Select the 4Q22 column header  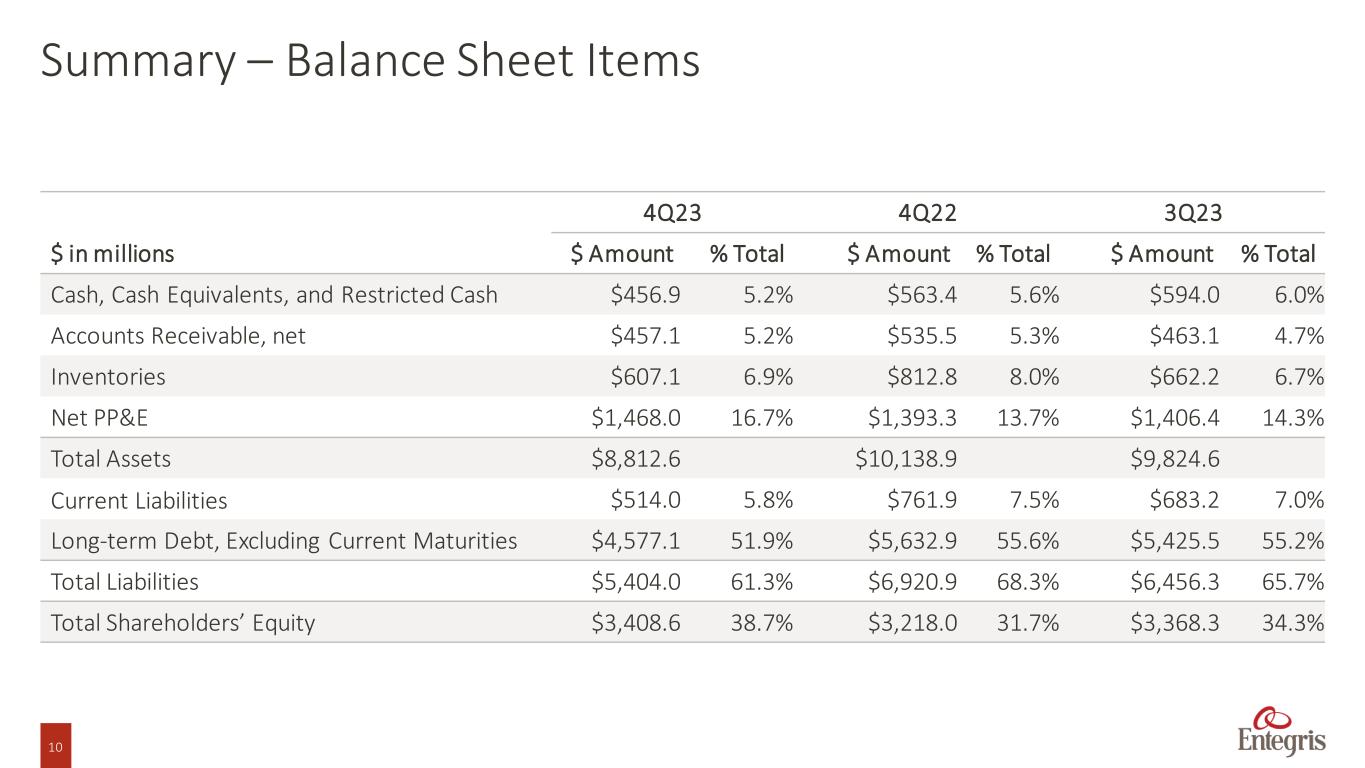[925, 212]
